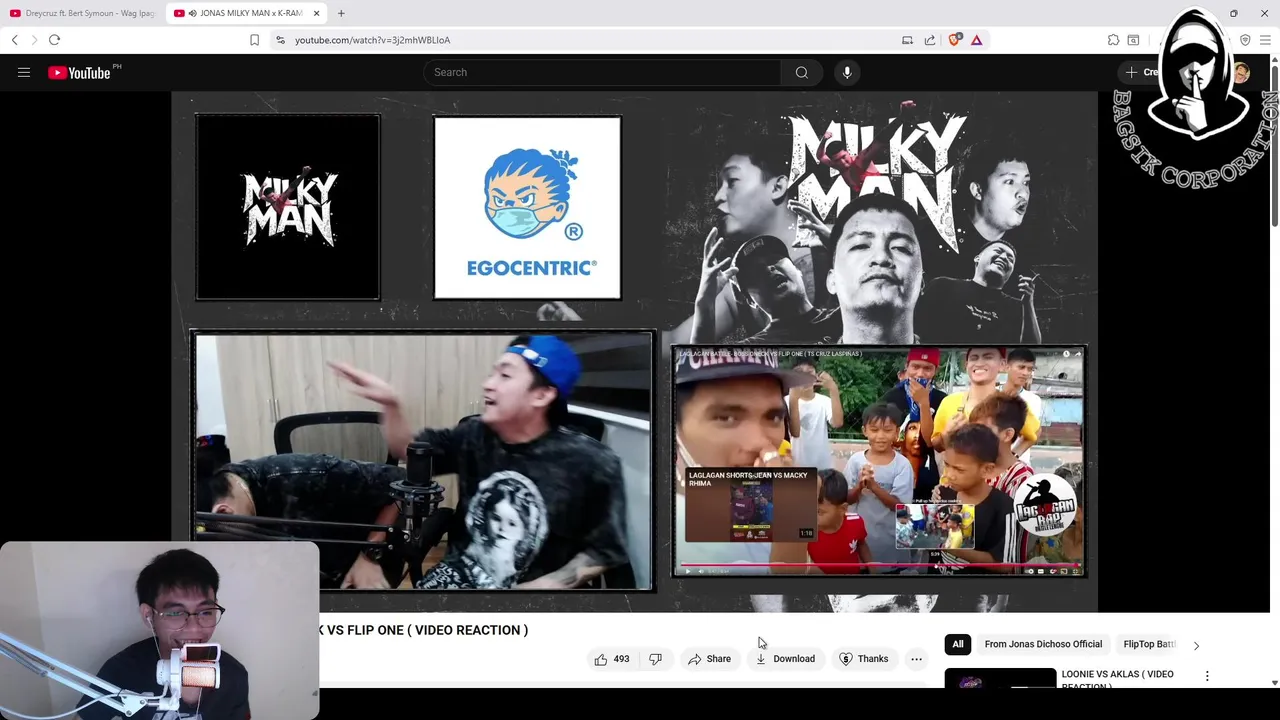Send a Thanks to the creator
Screen dimensions: 1280x720
(863, 659)
